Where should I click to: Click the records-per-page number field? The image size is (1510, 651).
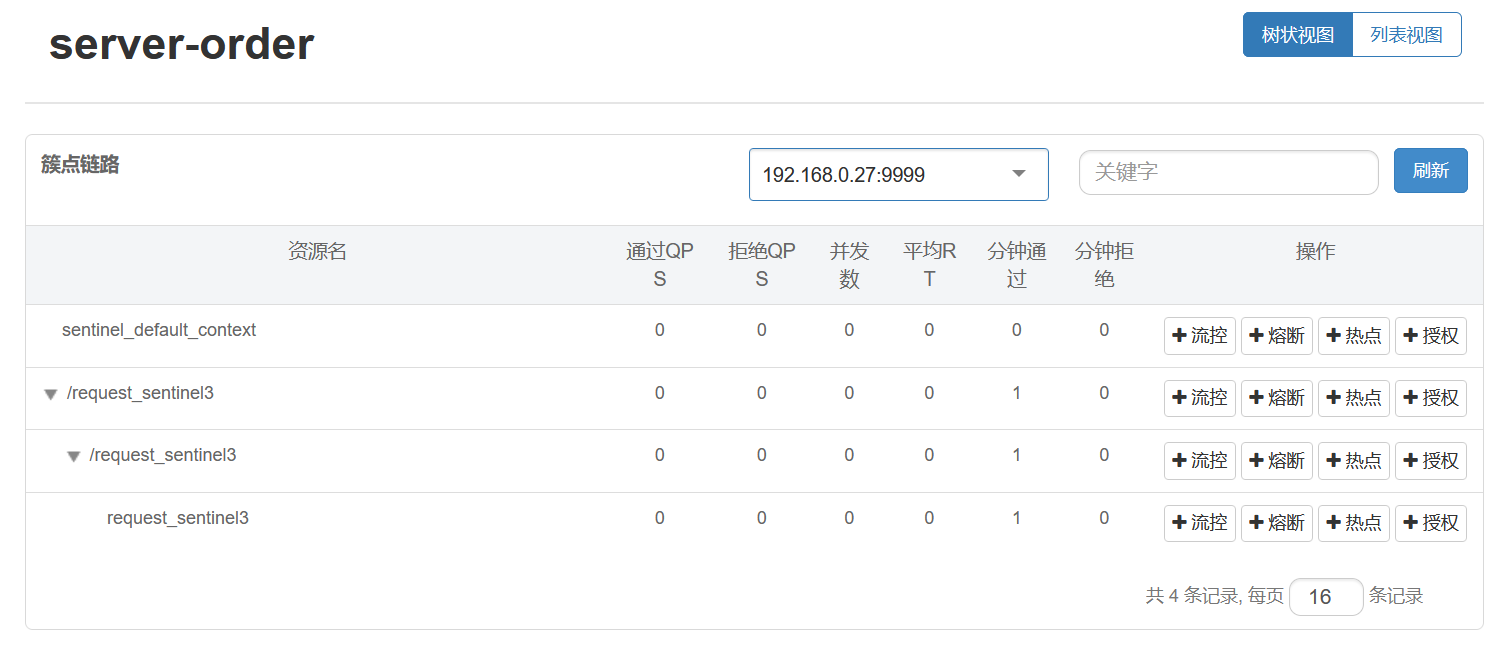click(x=1325, y=597)
